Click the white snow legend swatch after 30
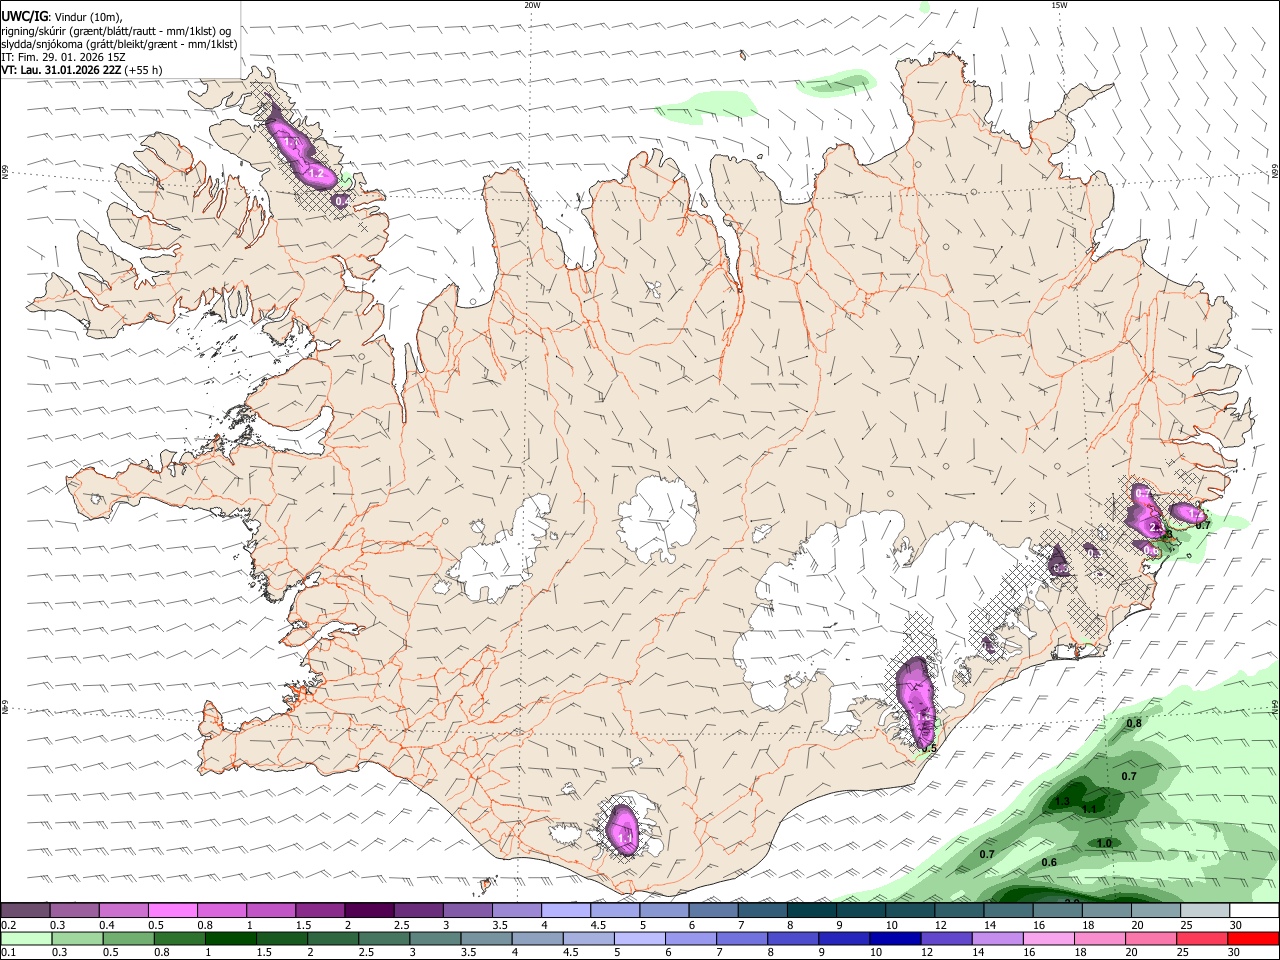The width and height of the screenshot is (1280, 960). [x=1254, y=910]
